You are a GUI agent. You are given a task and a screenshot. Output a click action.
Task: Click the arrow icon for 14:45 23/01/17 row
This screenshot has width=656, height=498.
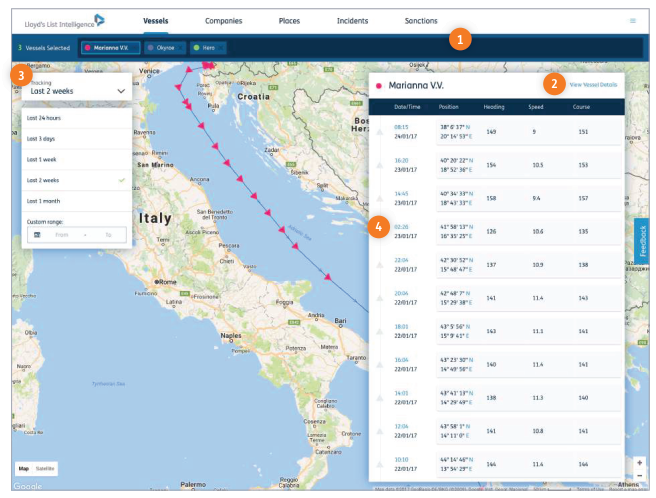point(379,198)
